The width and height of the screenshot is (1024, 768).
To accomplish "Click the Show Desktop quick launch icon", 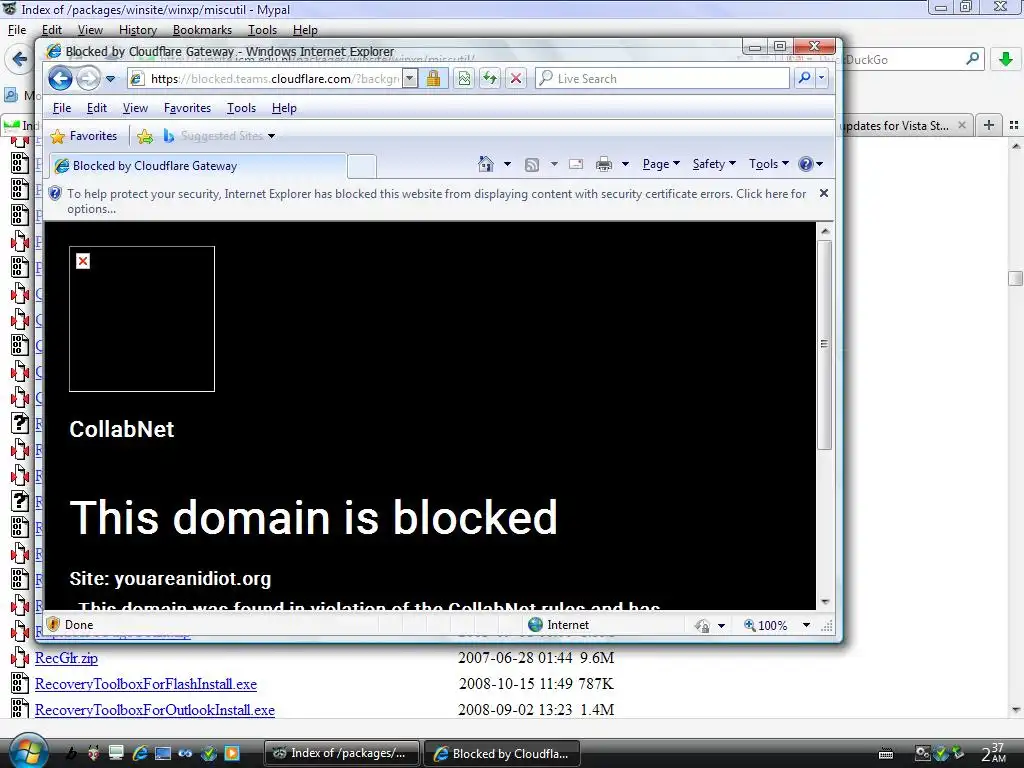I will click(116, 753).
